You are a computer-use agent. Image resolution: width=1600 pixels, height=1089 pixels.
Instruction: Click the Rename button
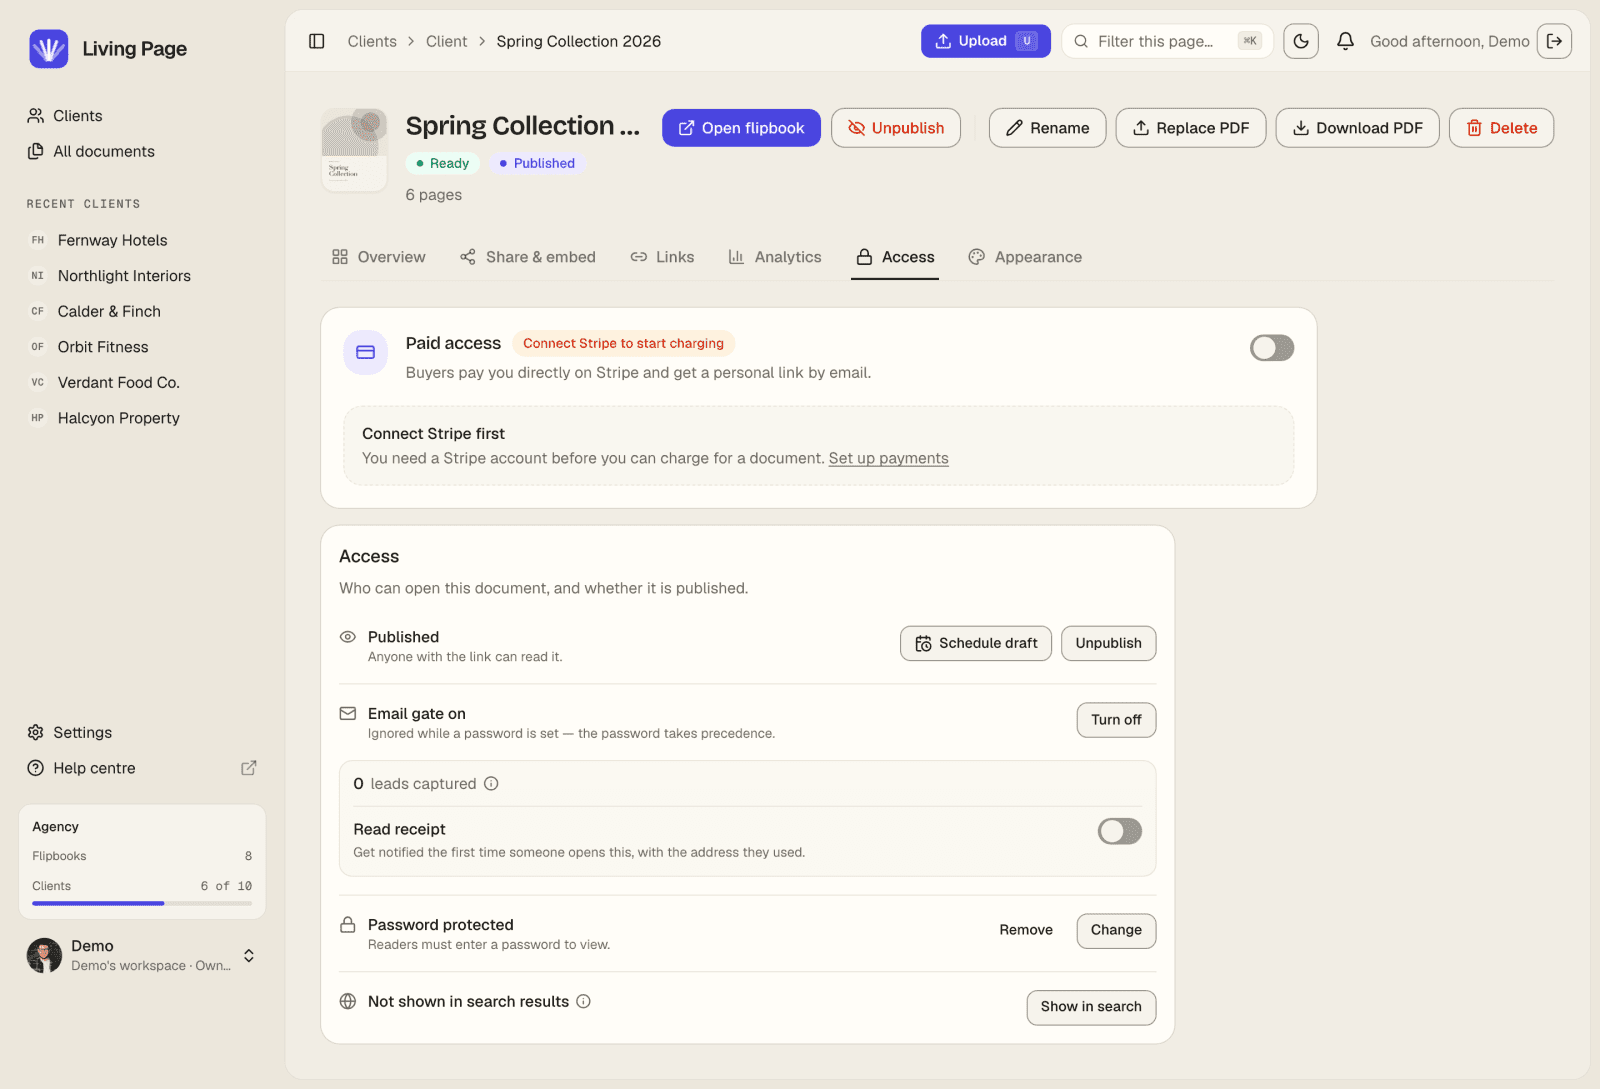point(1047,128)
